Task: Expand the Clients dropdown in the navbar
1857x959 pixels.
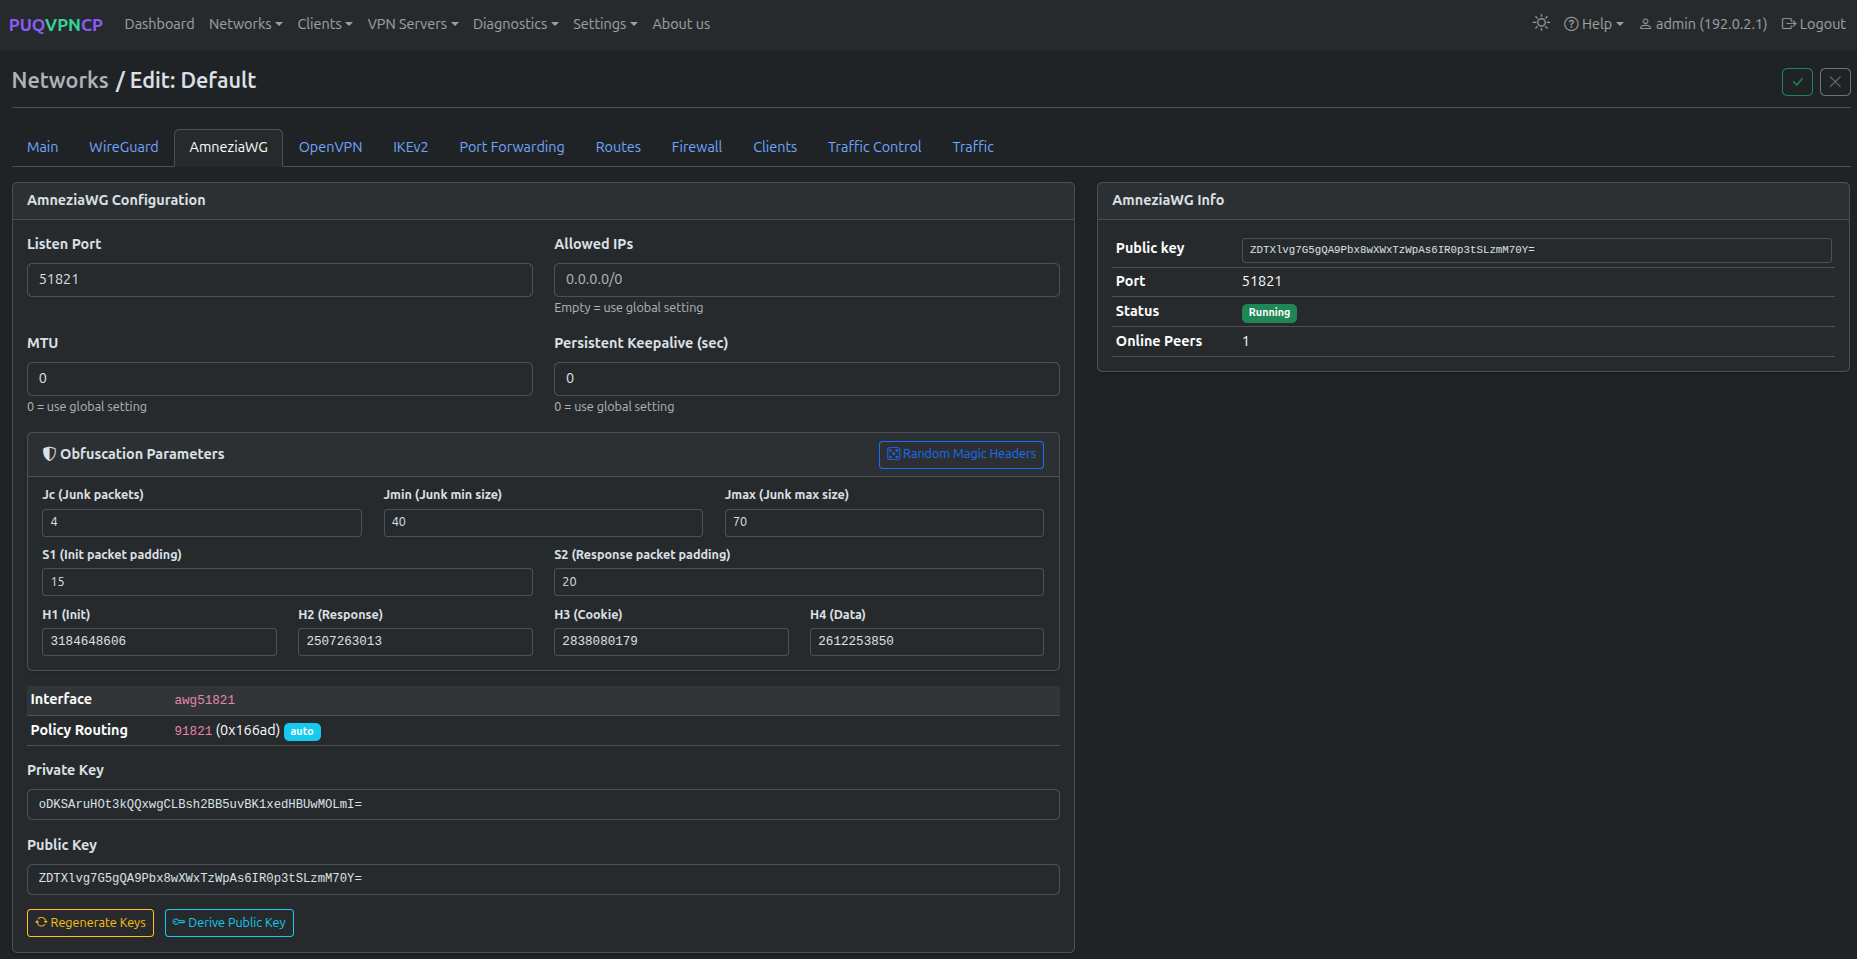Action: coord(325,24)
